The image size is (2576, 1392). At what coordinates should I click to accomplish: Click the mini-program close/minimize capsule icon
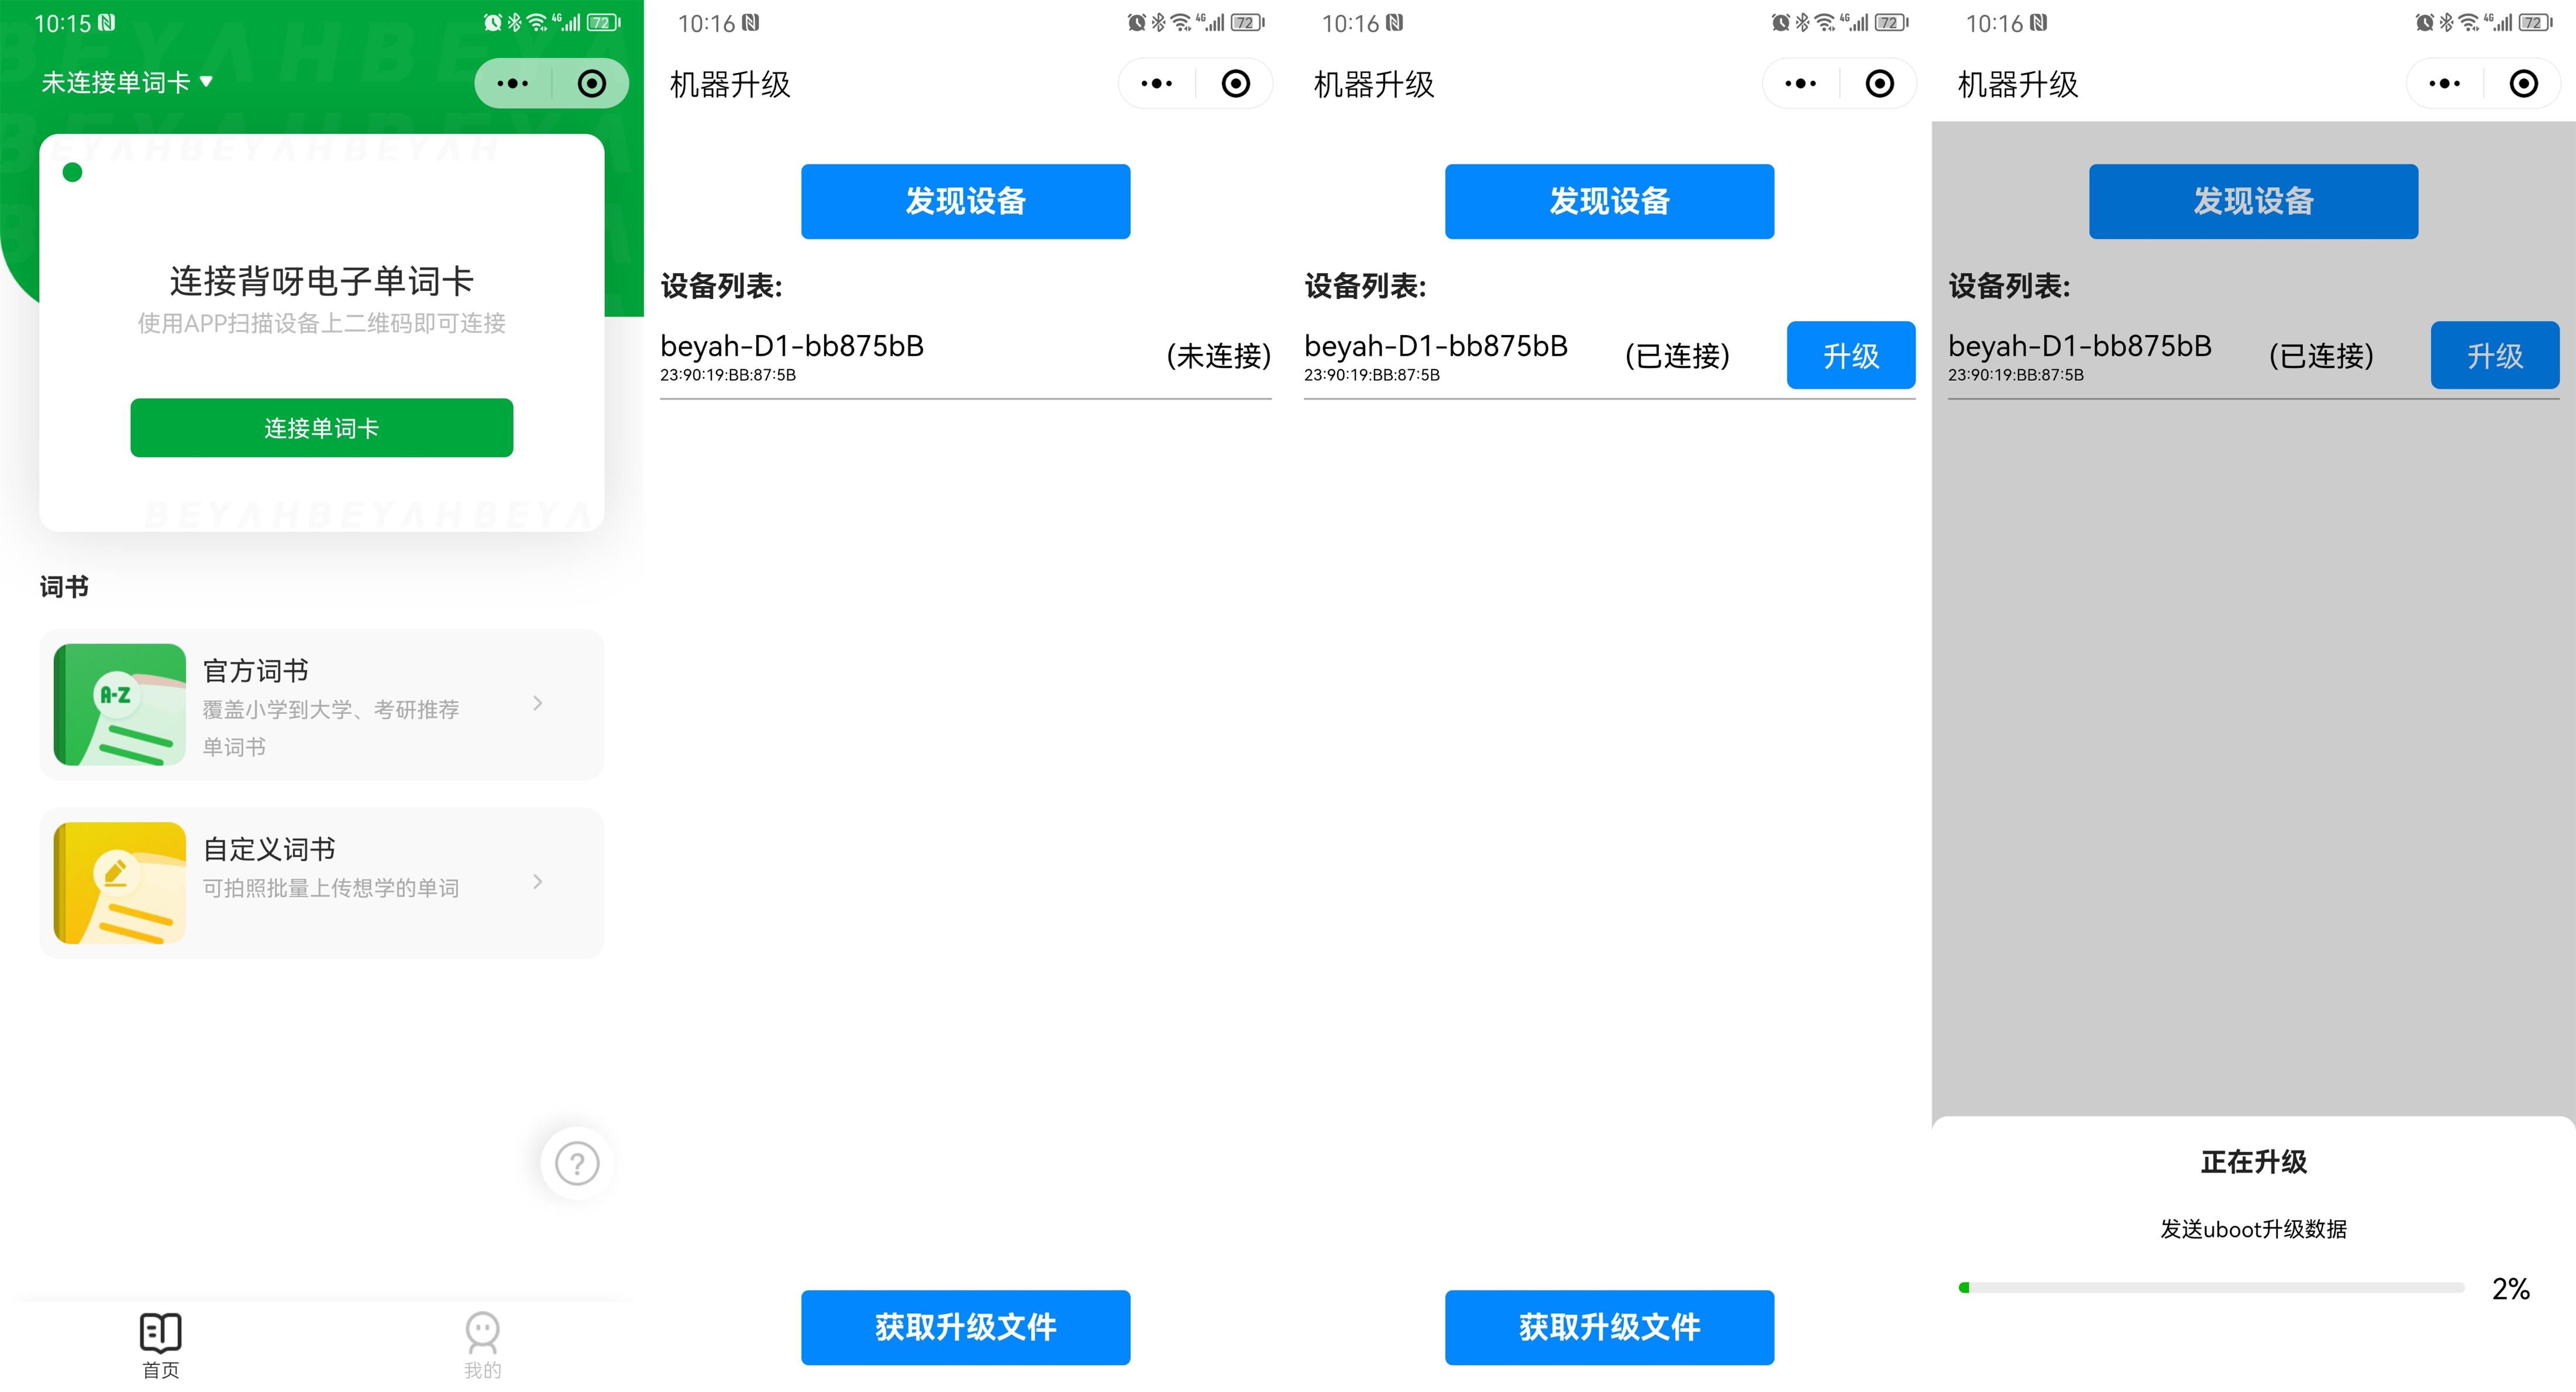(592, 83)
